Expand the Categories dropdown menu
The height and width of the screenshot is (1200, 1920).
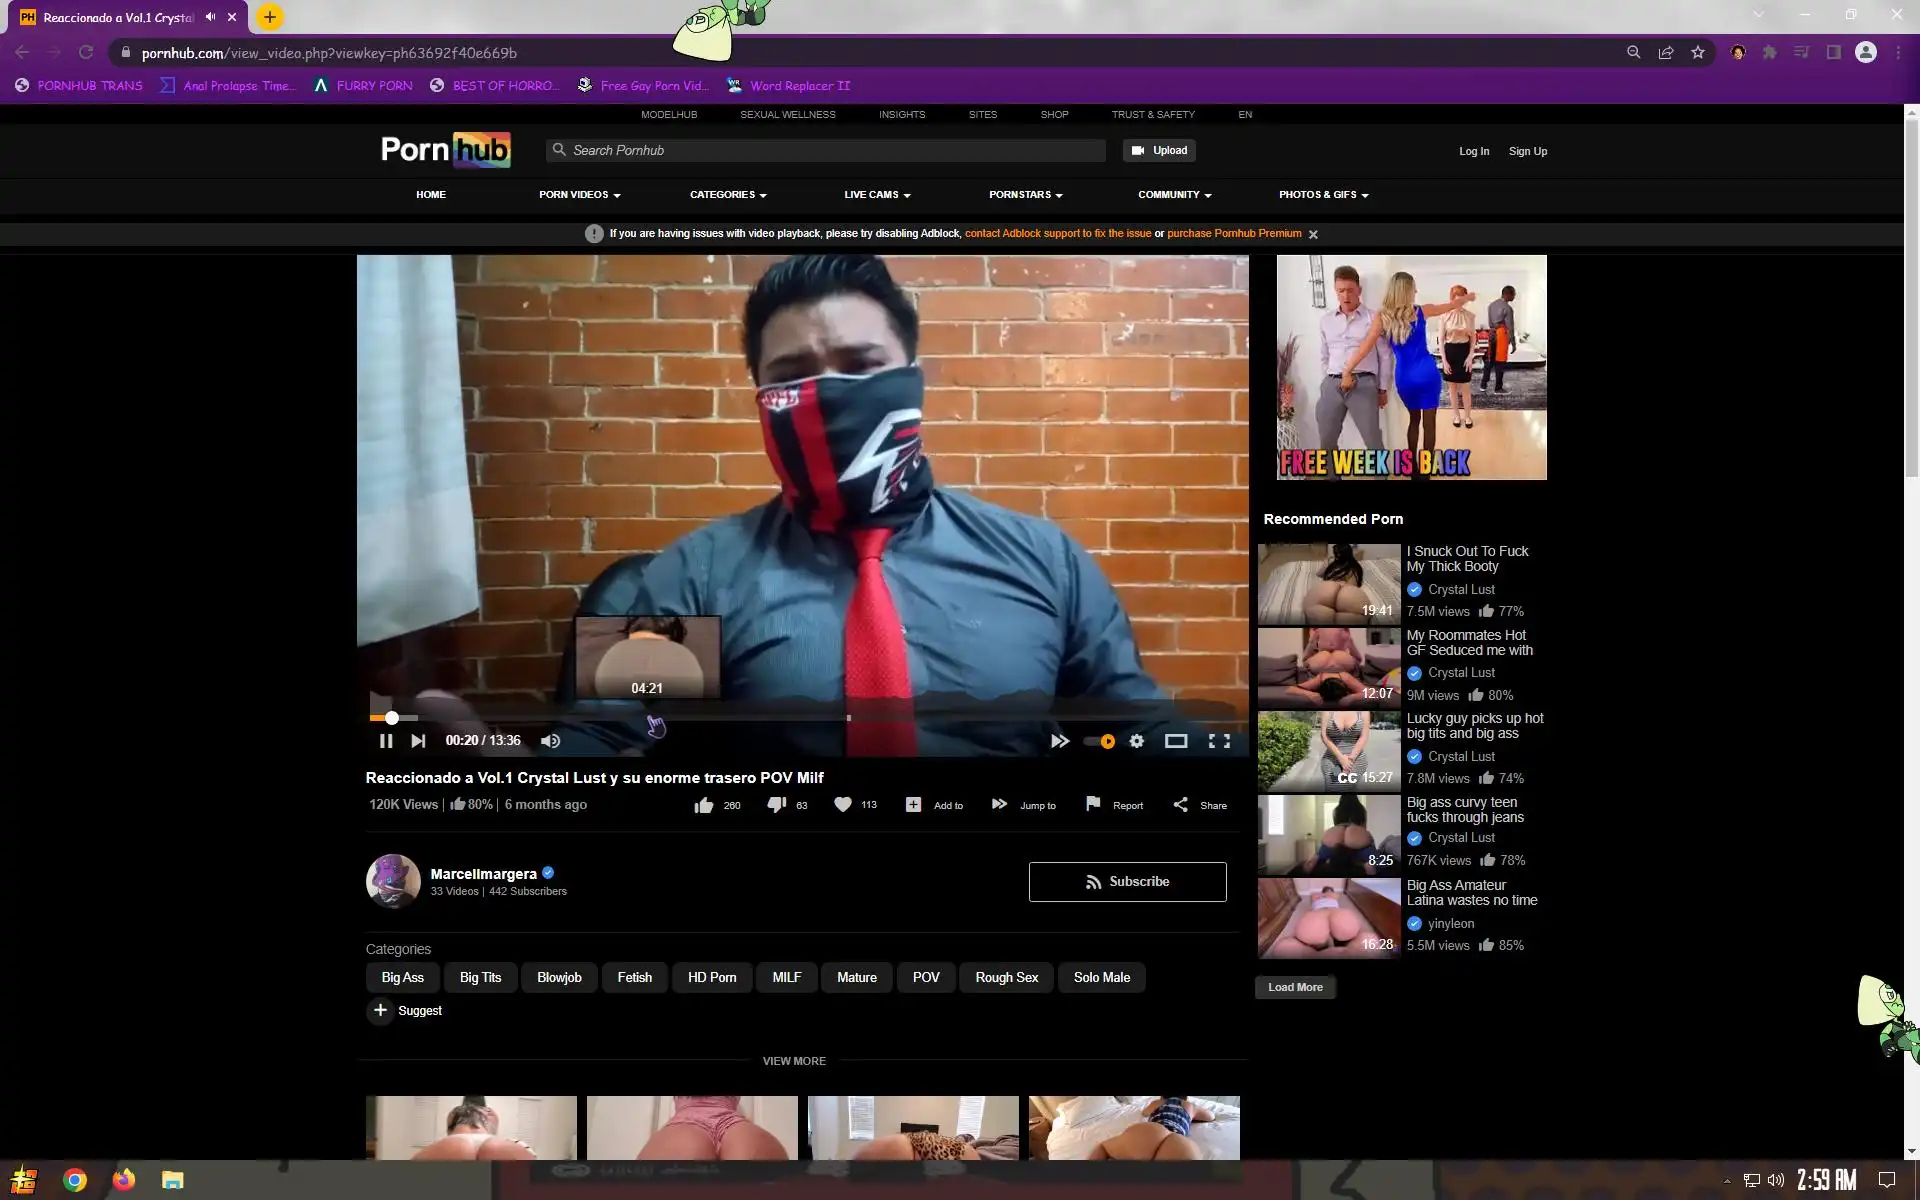[727, 195]
